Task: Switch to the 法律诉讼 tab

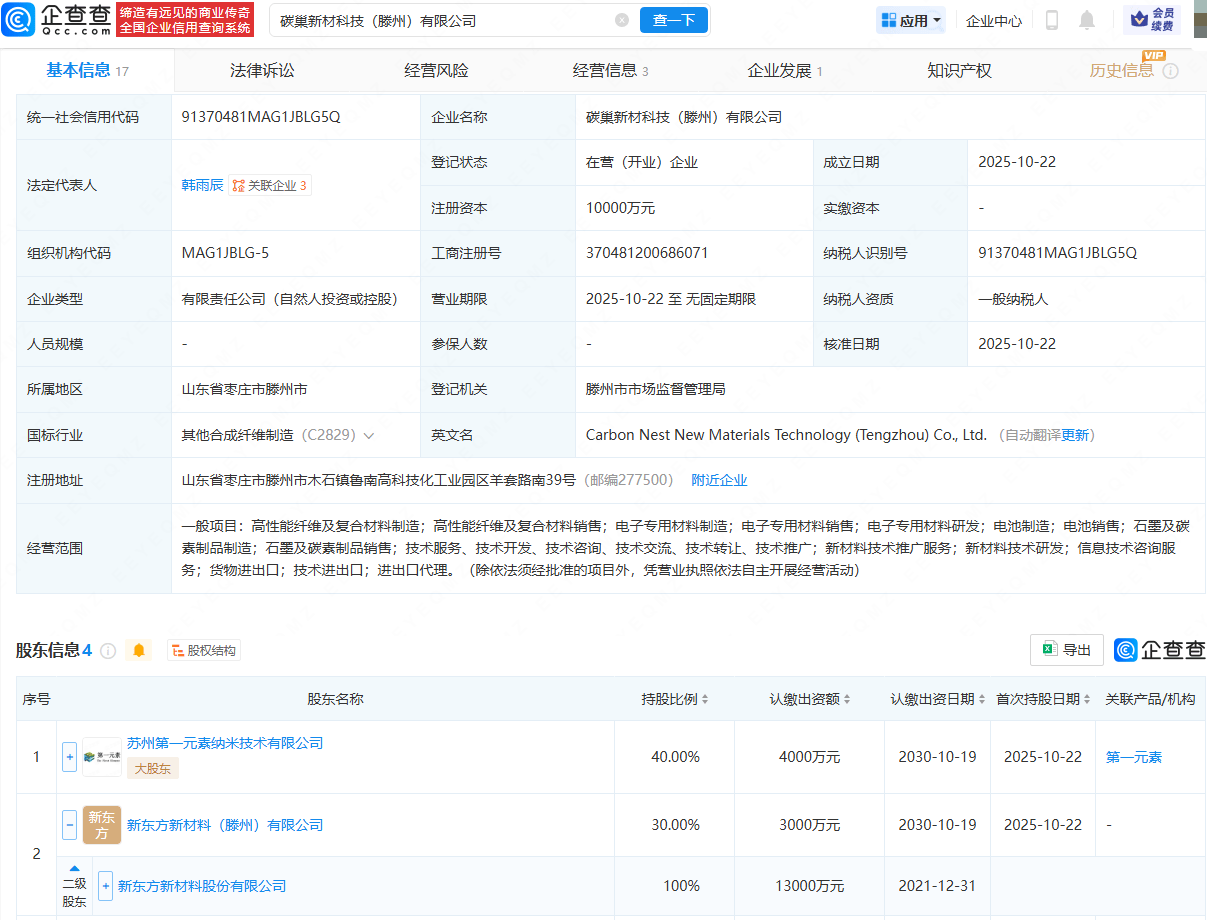Action: pos(262,71)
